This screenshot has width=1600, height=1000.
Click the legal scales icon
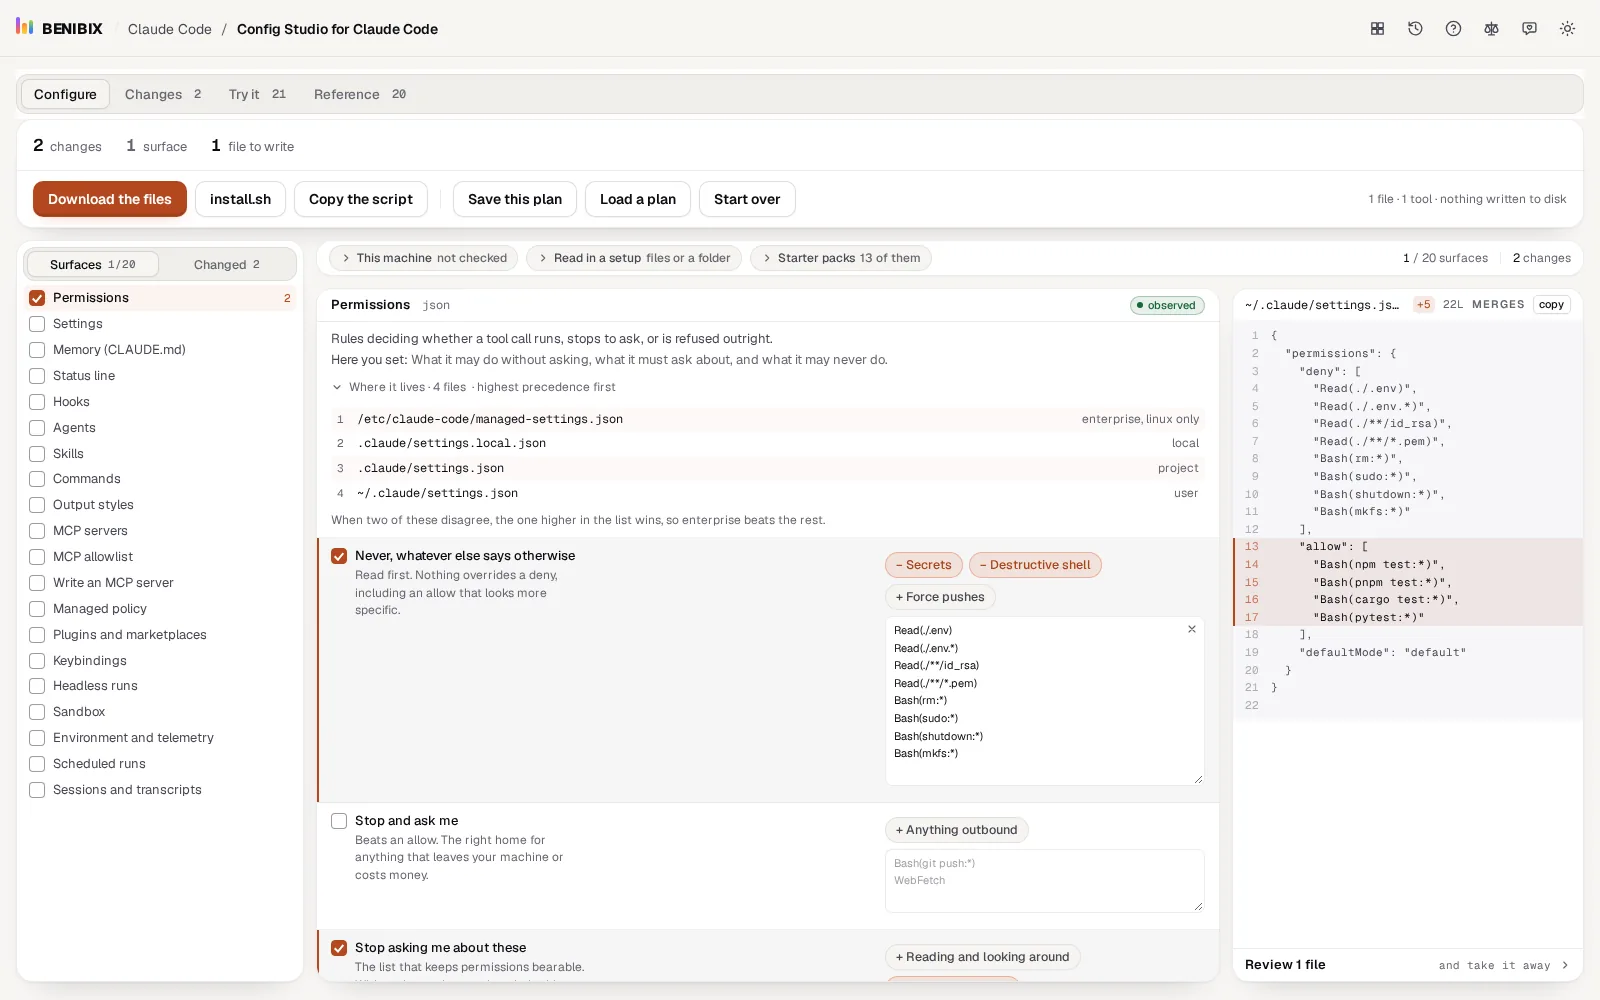click(x=1491, y=29)
